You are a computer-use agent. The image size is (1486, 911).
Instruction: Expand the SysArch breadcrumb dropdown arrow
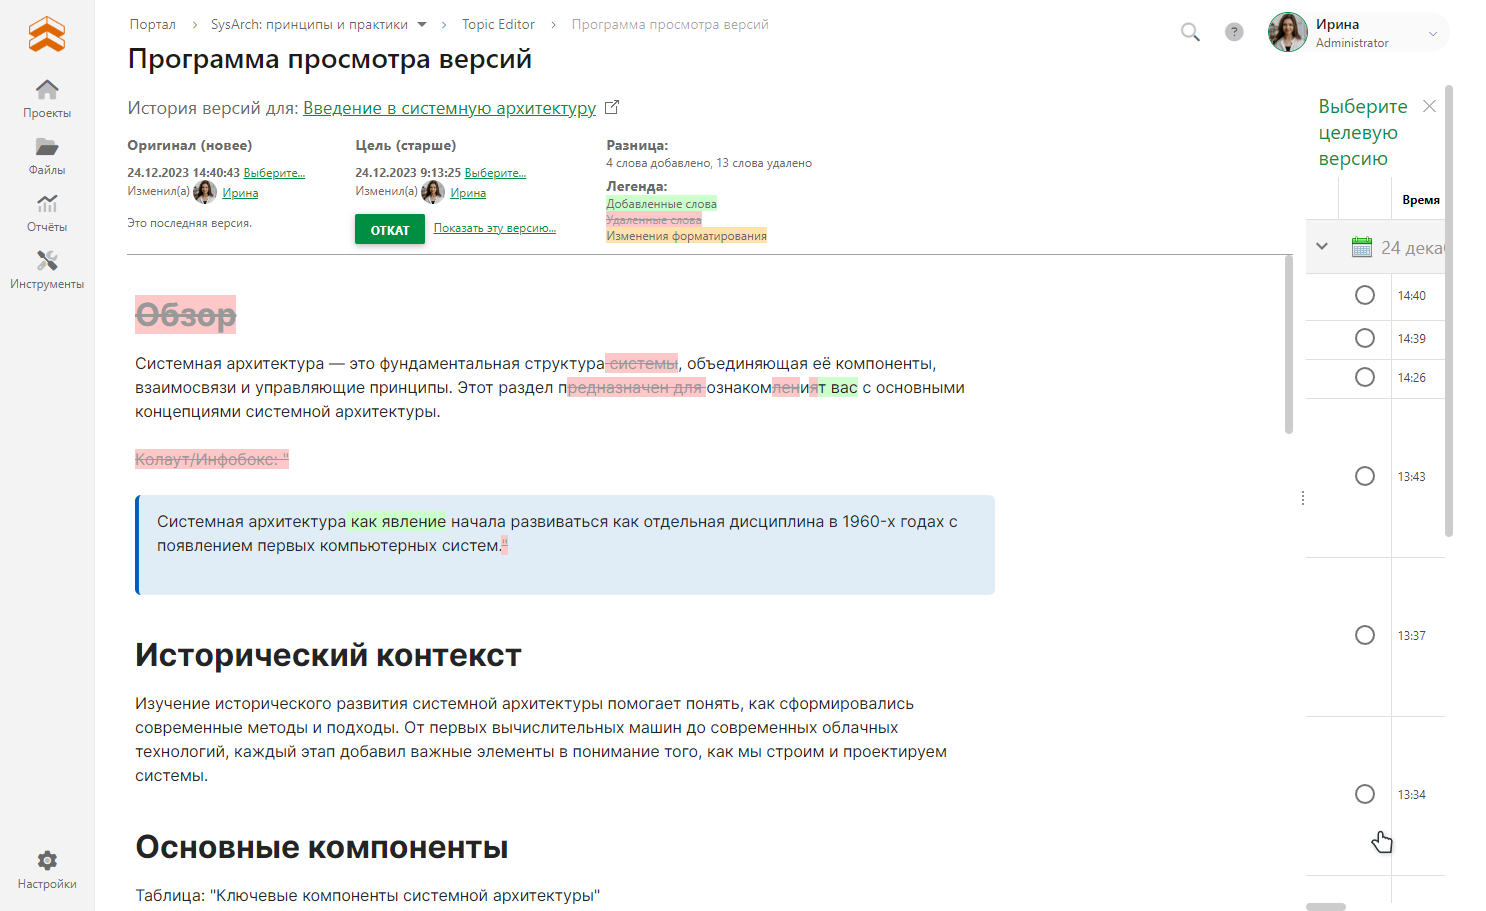422,25
